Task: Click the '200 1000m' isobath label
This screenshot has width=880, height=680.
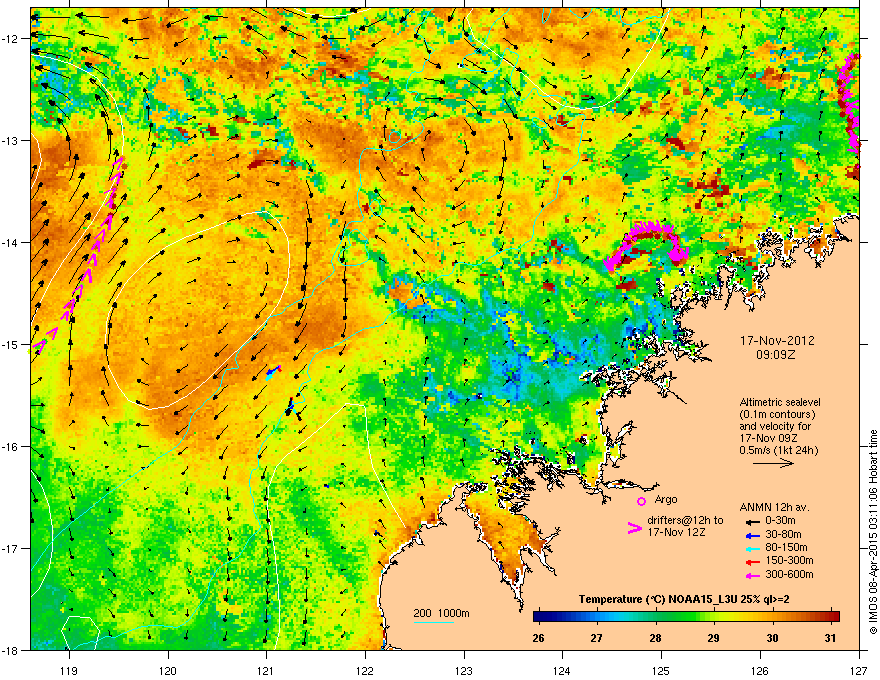Action: click(441, 613)
